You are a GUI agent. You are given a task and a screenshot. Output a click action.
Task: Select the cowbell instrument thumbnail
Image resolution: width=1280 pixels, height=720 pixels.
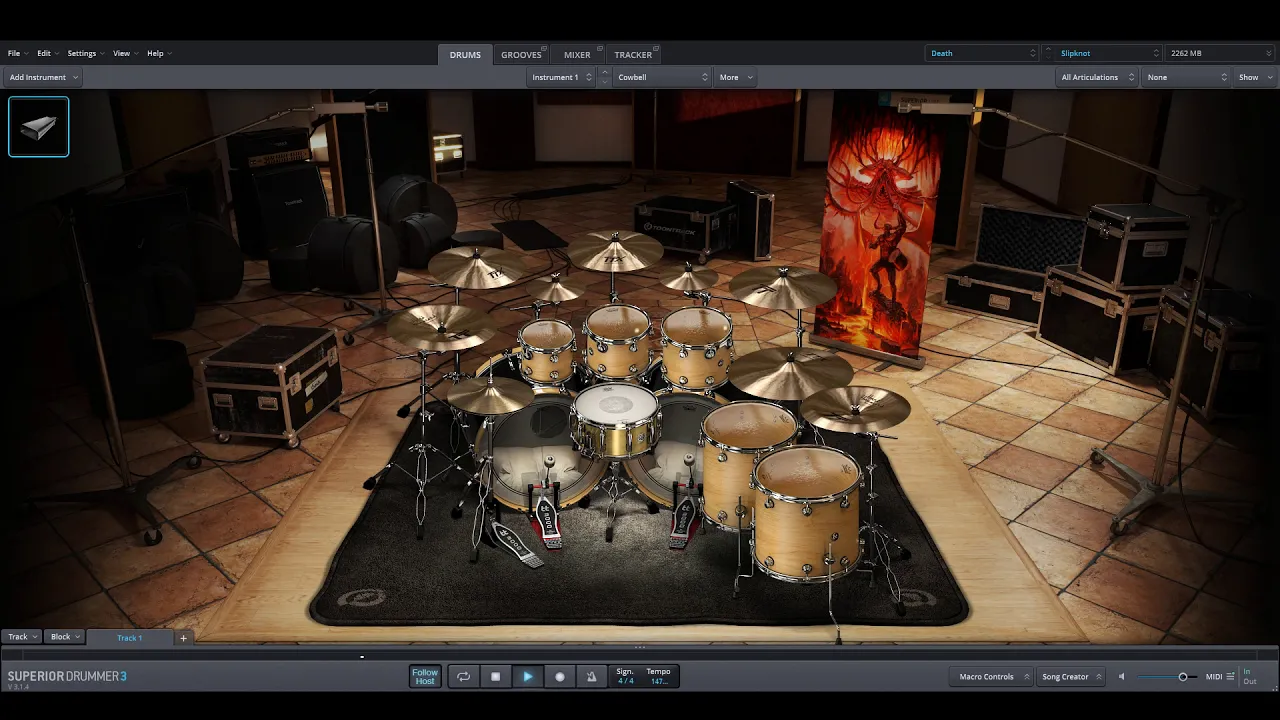click(39, 127)
